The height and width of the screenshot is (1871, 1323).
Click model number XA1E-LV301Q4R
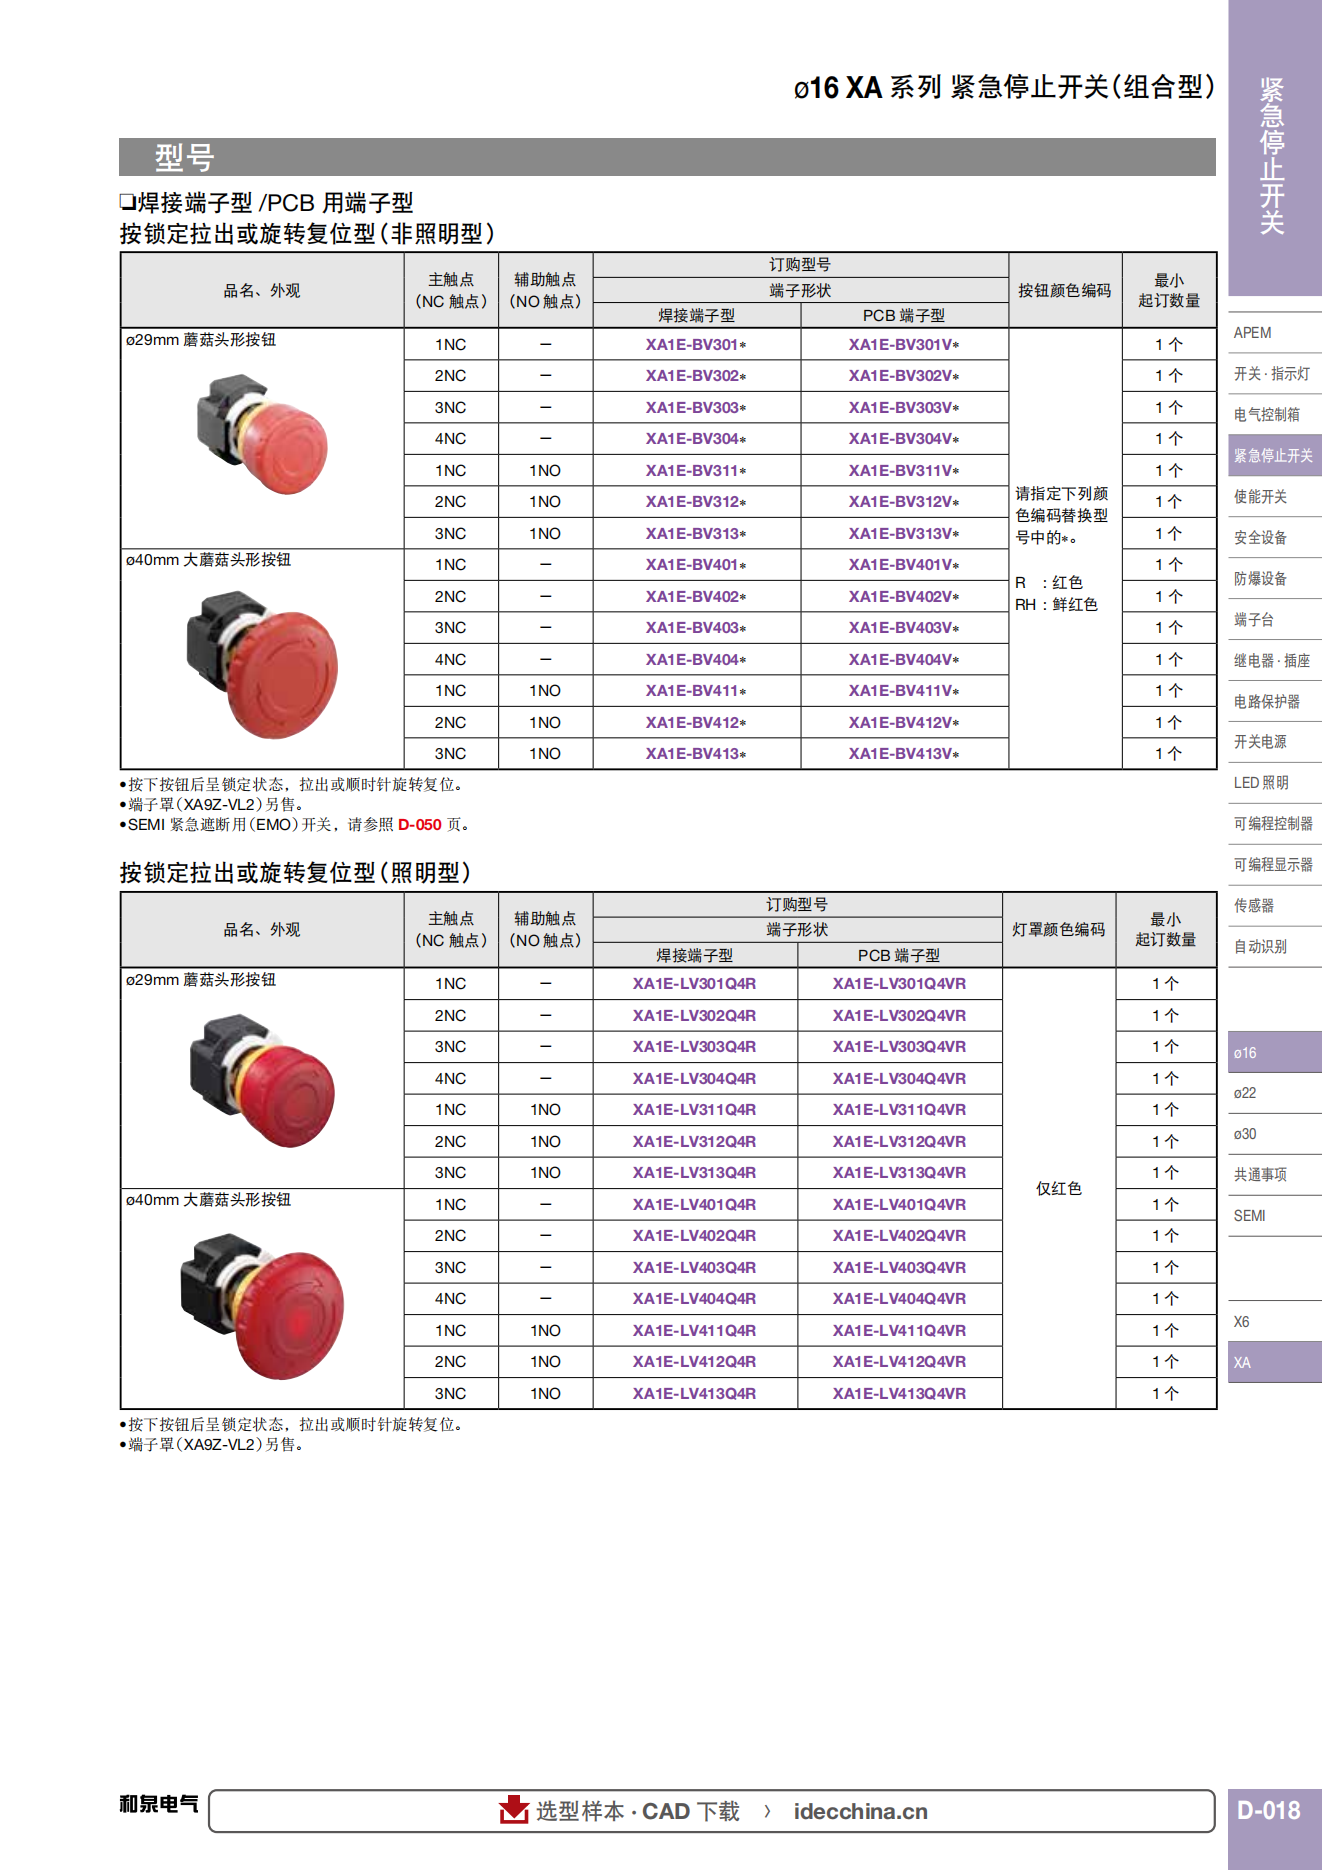pos(694,984)
